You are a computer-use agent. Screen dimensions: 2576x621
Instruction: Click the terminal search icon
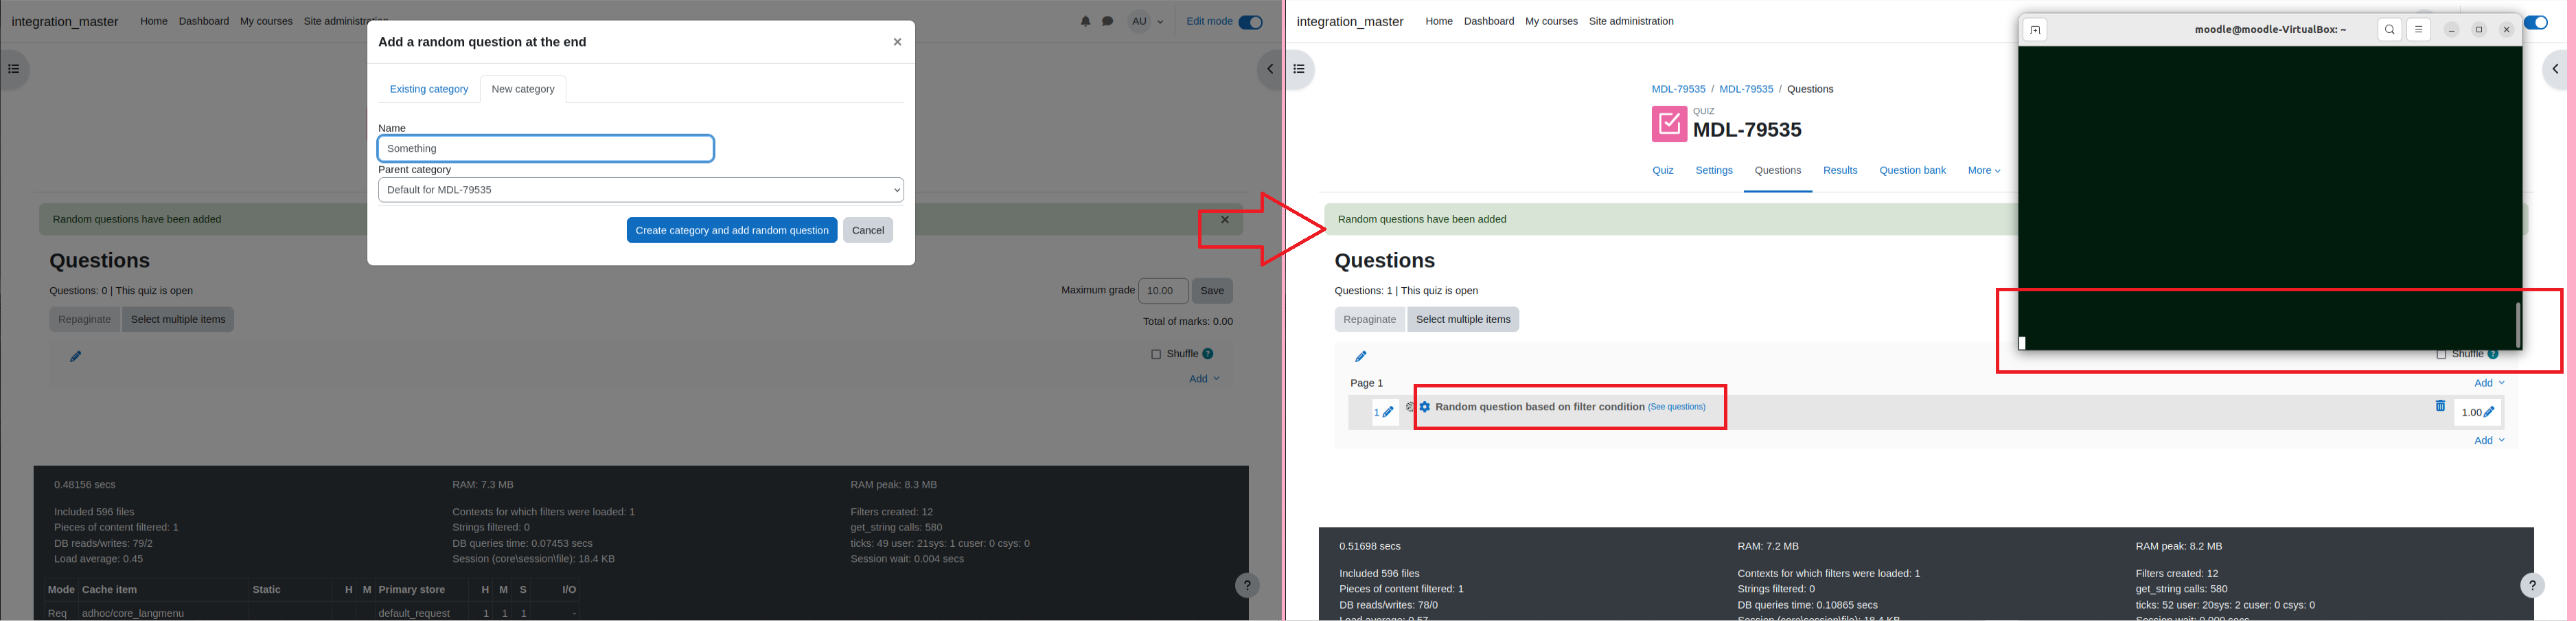(x=2390, y=30)
